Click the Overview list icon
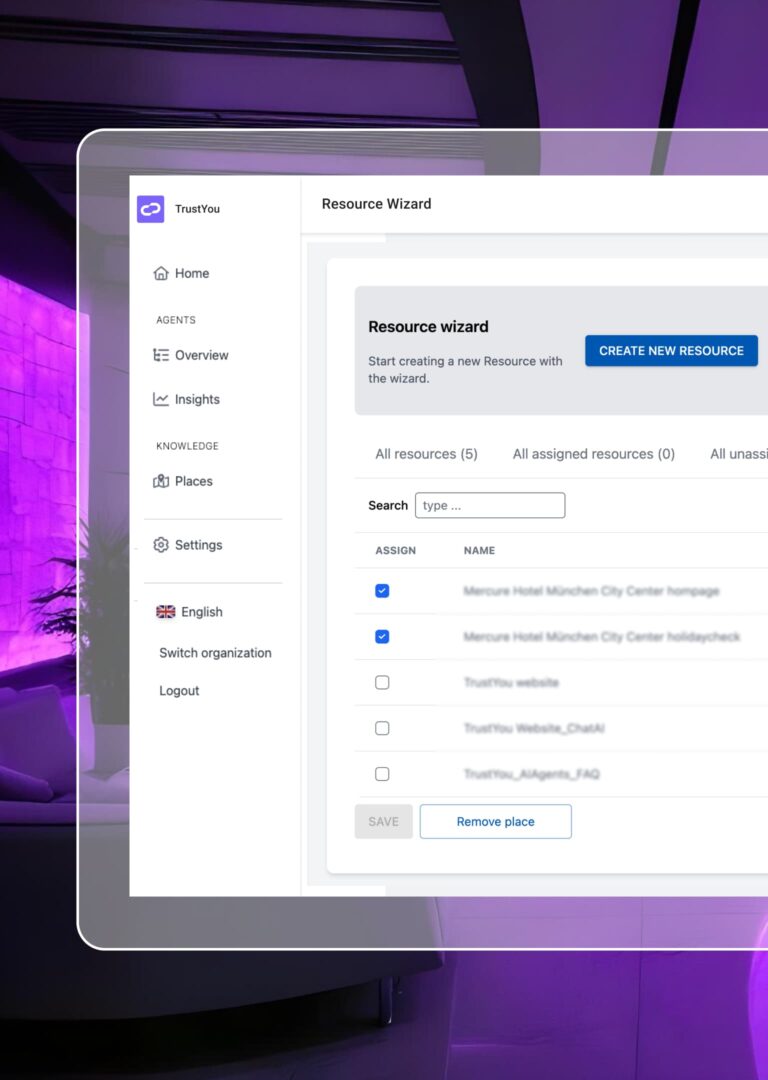Screen dimensions: 768x1080 [x=160, y=355]
